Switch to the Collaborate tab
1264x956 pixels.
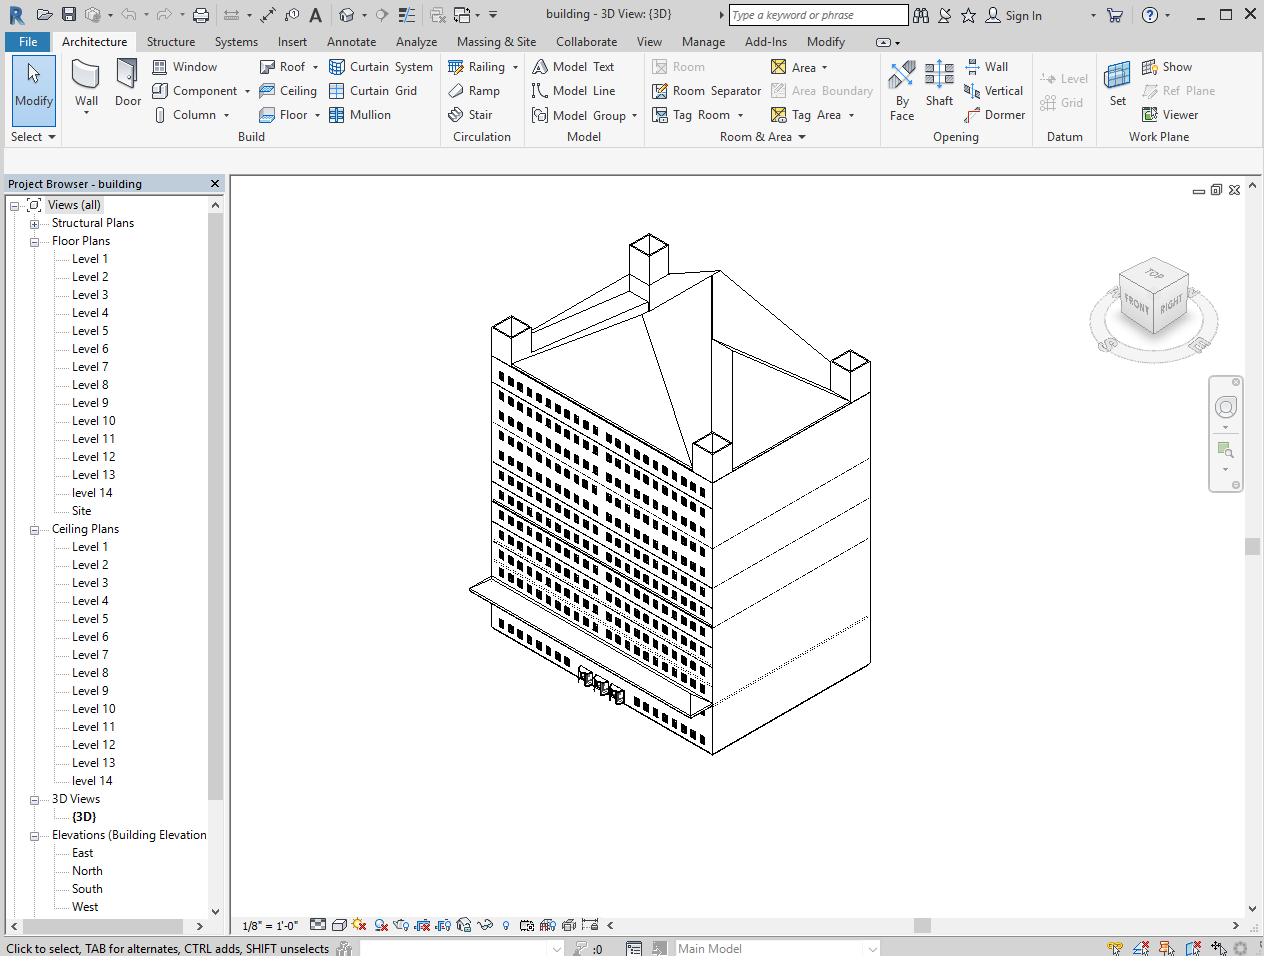click(586, 42)
